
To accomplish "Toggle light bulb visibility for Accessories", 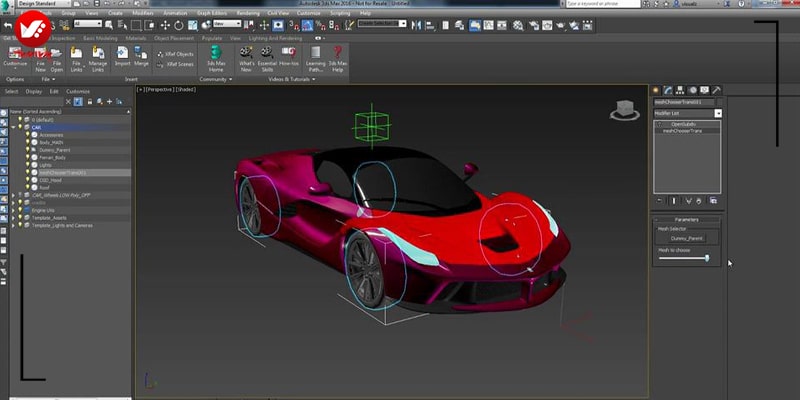I will [28, 135].
